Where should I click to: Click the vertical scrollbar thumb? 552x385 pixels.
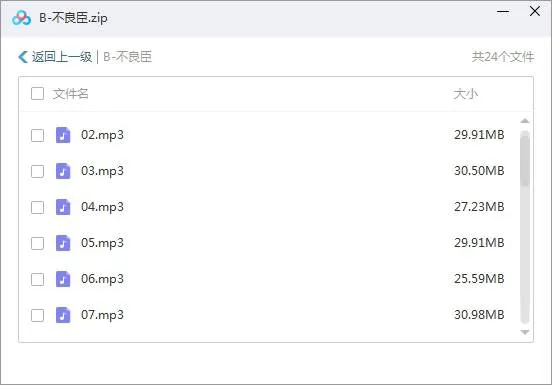525,158
